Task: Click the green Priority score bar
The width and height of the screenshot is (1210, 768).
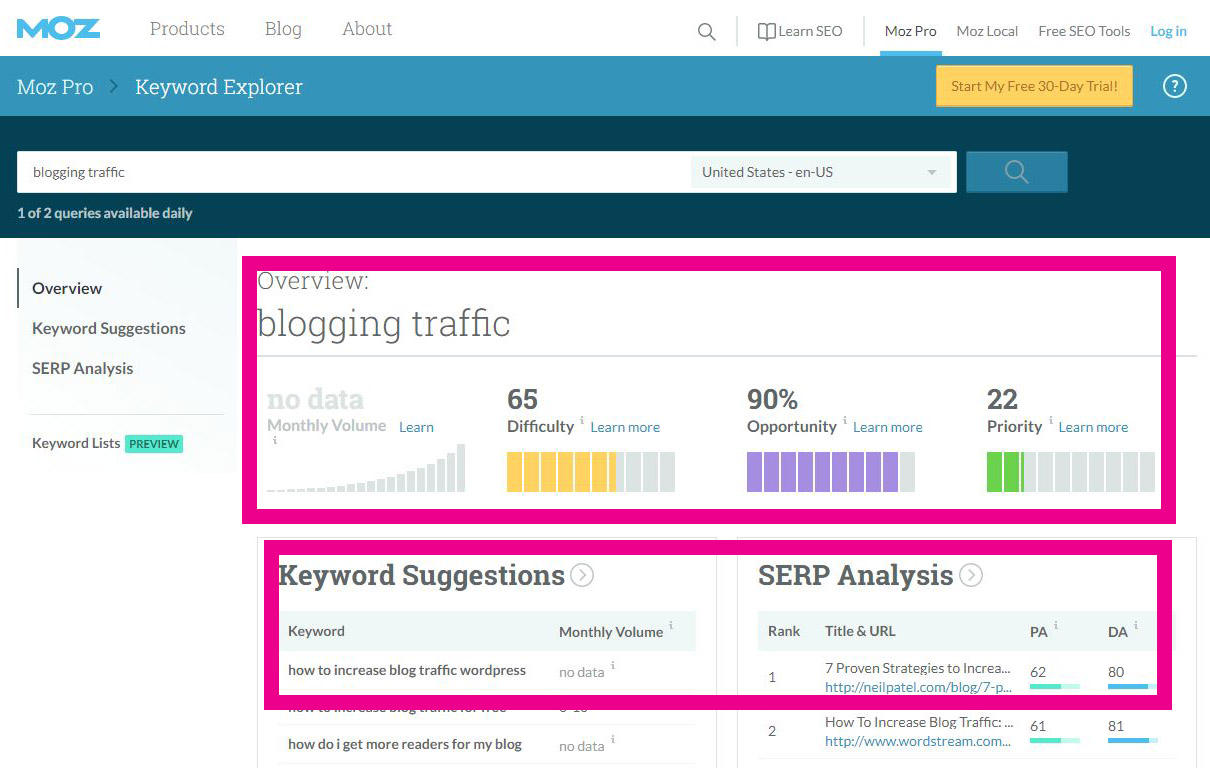Action: 1071,472
